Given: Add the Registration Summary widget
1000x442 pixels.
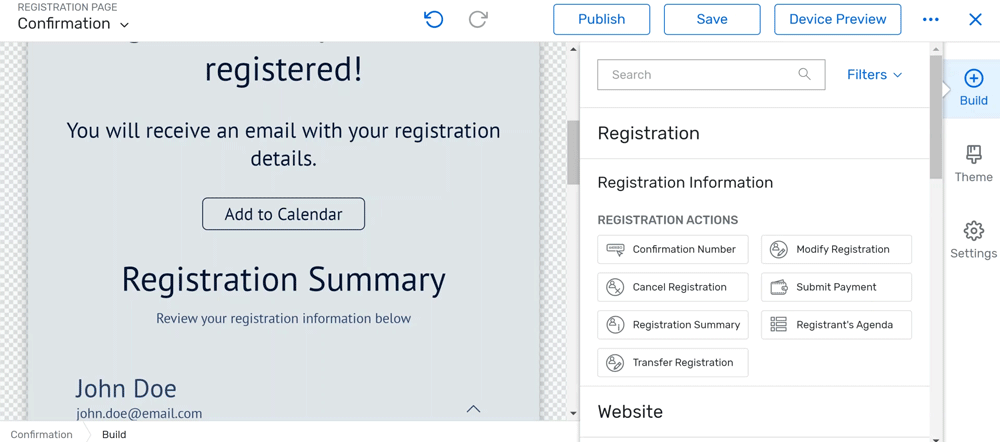Looking at the screenshot, I should pyautogui.click(x=672, y=325).
